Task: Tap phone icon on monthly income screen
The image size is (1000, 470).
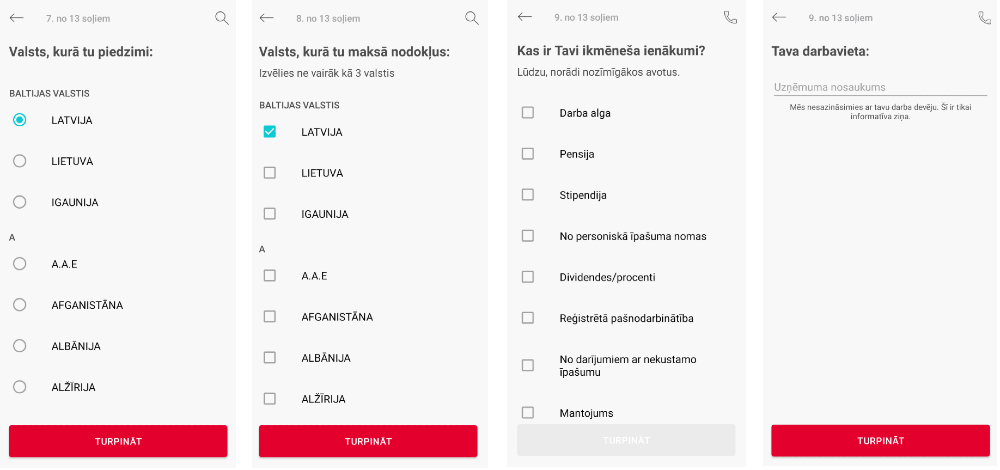Action: click(x=730, y=17)
